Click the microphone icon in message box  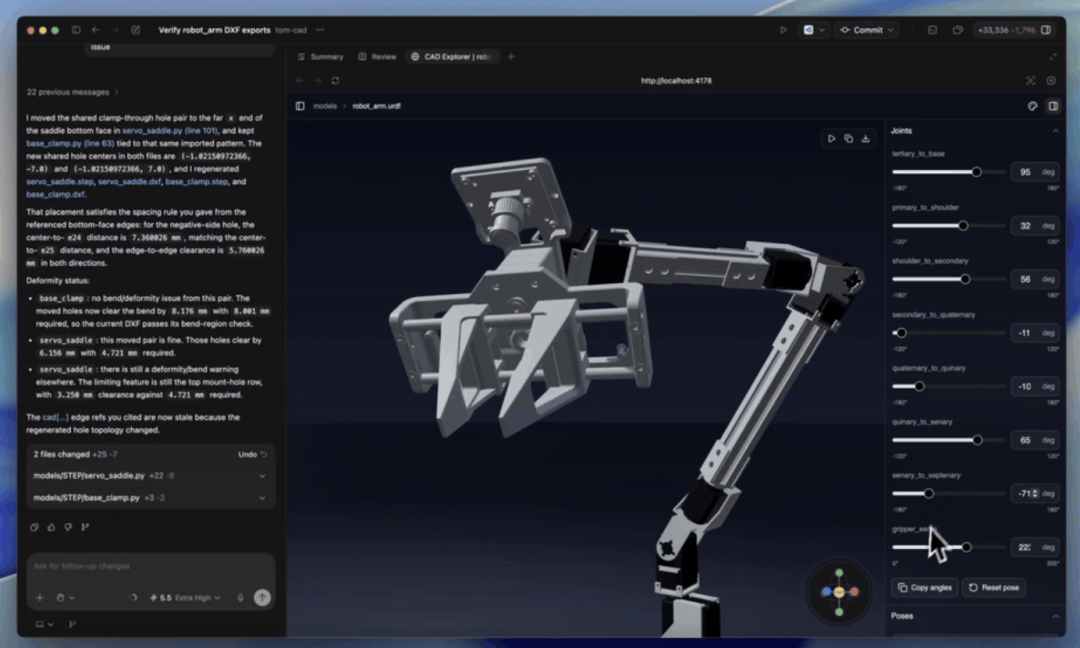tap(240, 598)
